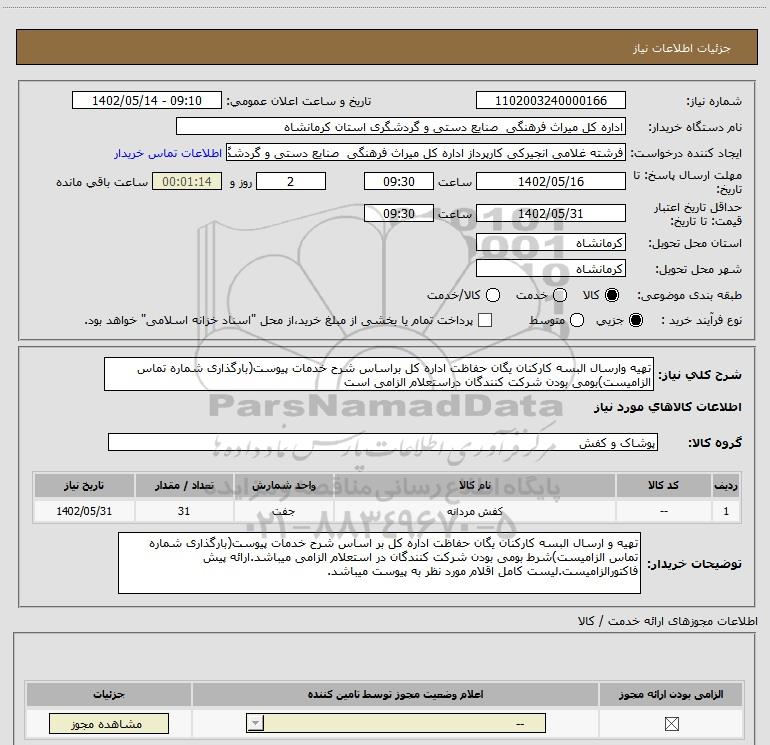The width and height of the screenshot is (770, 745).
Task: Click the remaining days field showing 2
Action: [x=291, y=181]
